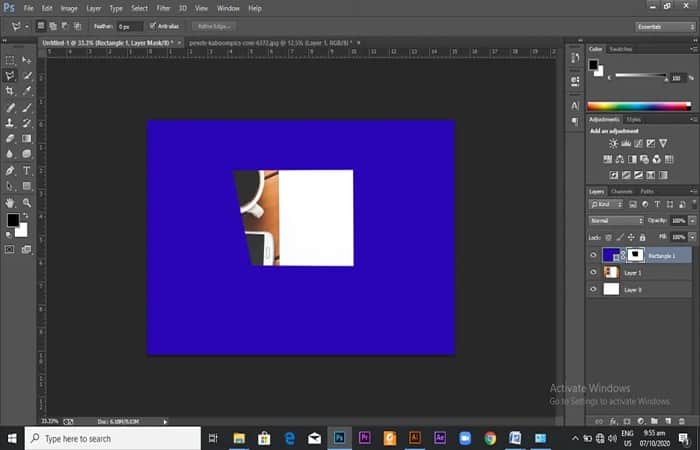The image size is (700, 450).
Task: Open the Normal blend mode dropdown
Action: (616, 221)
